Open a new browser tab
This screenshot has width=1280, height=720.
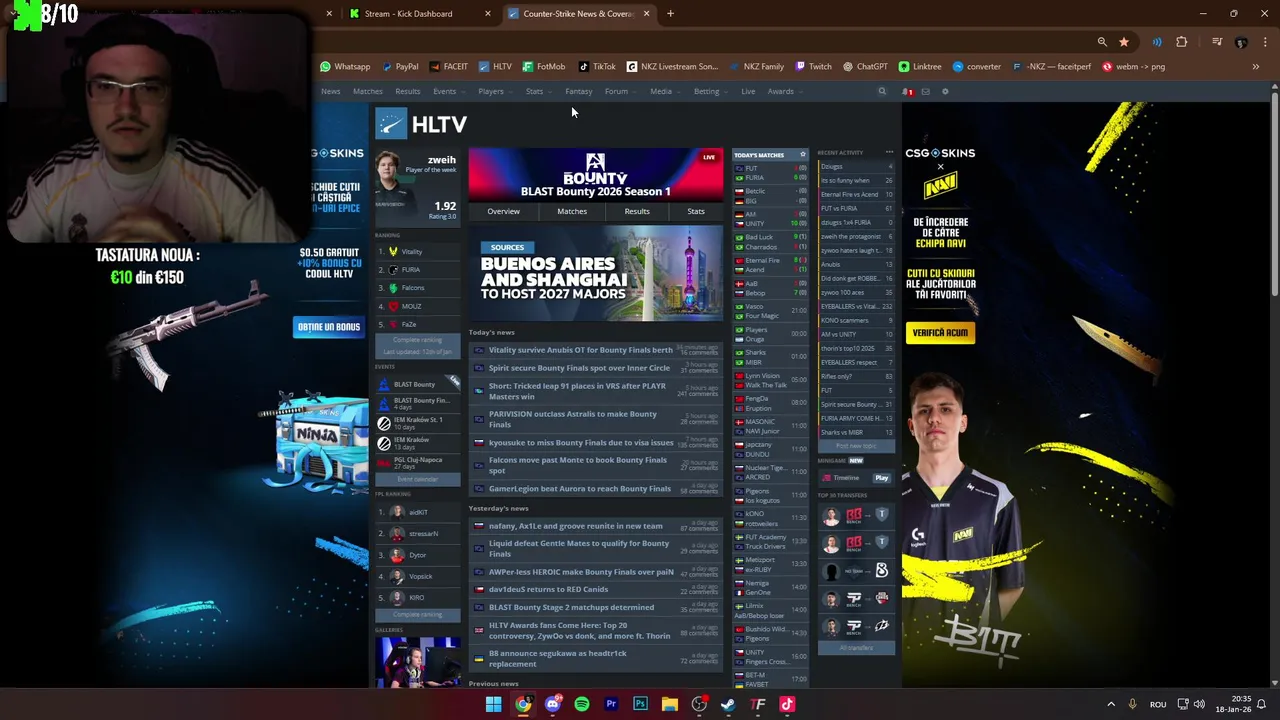click(x=670, y=14)
